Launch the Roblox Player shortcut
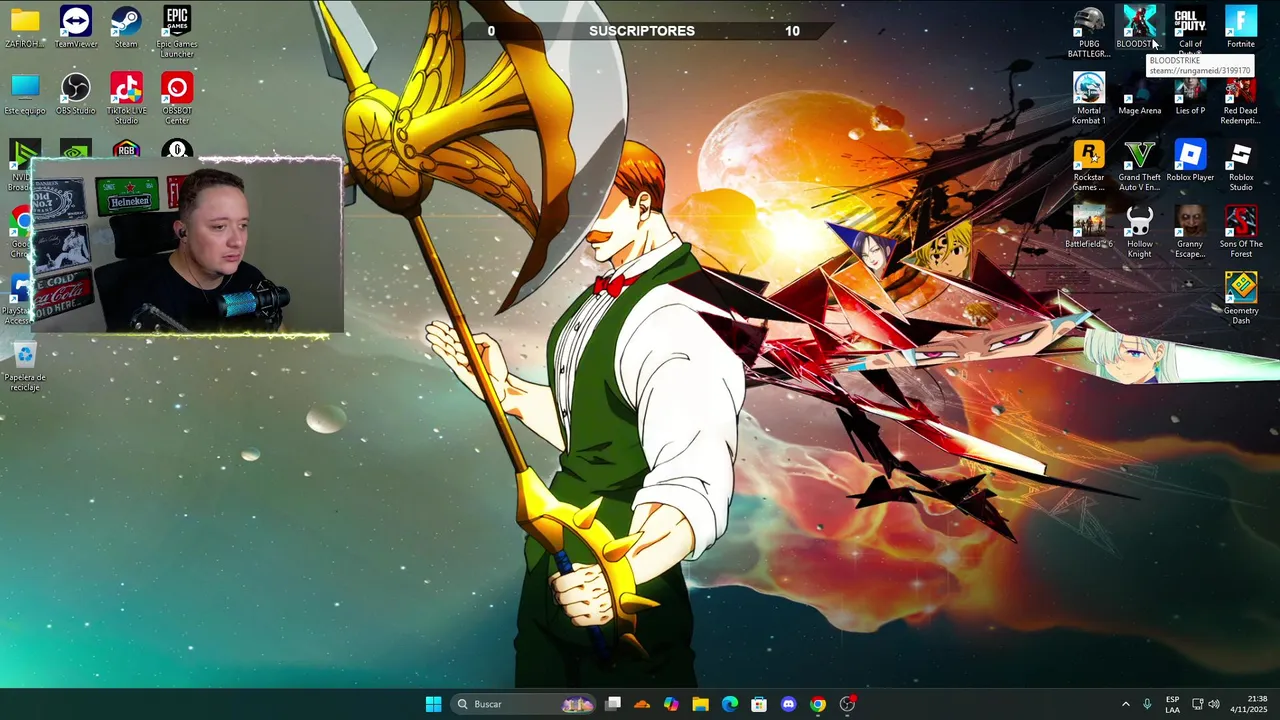1280x720 pixels. coord(1190,161)
